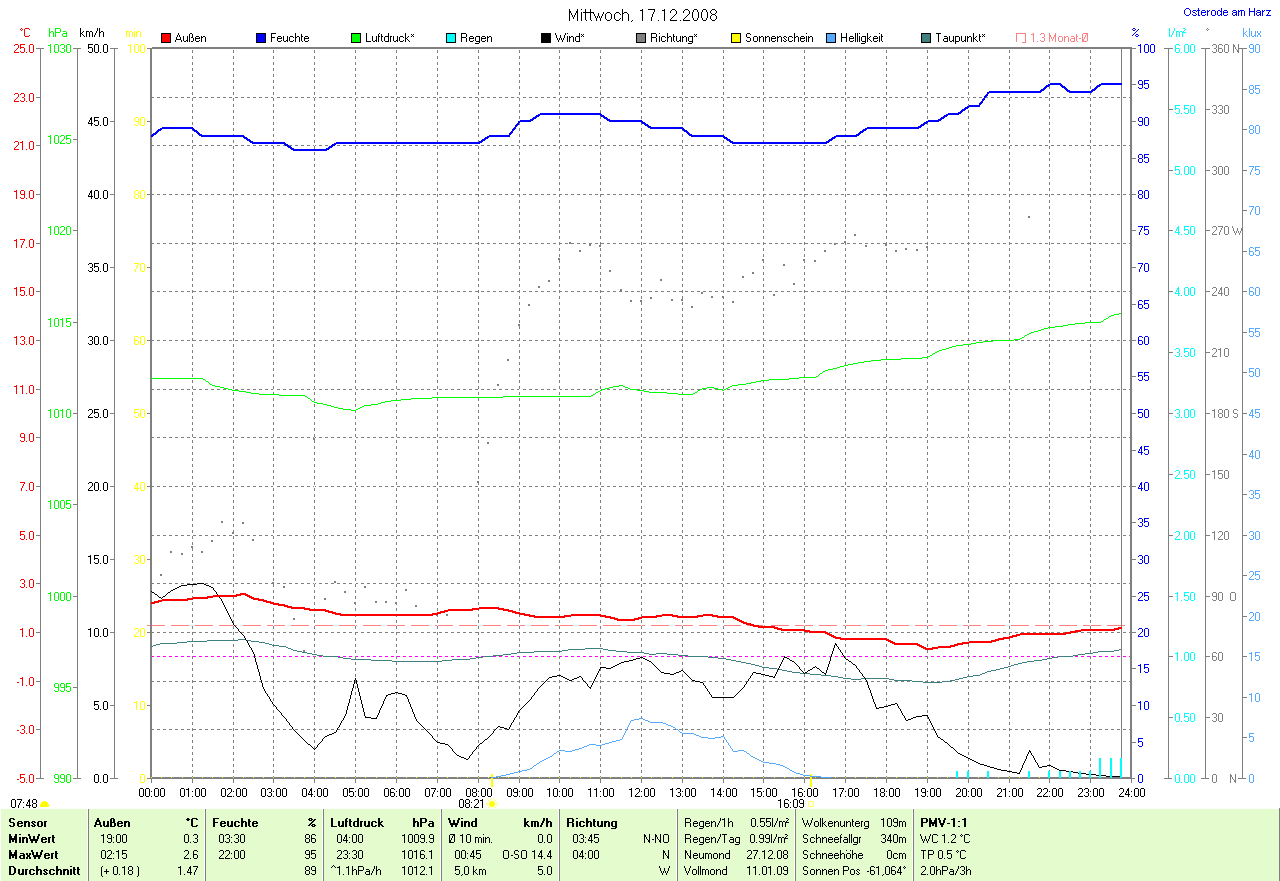Click the dark teal Taupunkt legend square
This screenshot has height=881, width=1280.
[926, 38]
